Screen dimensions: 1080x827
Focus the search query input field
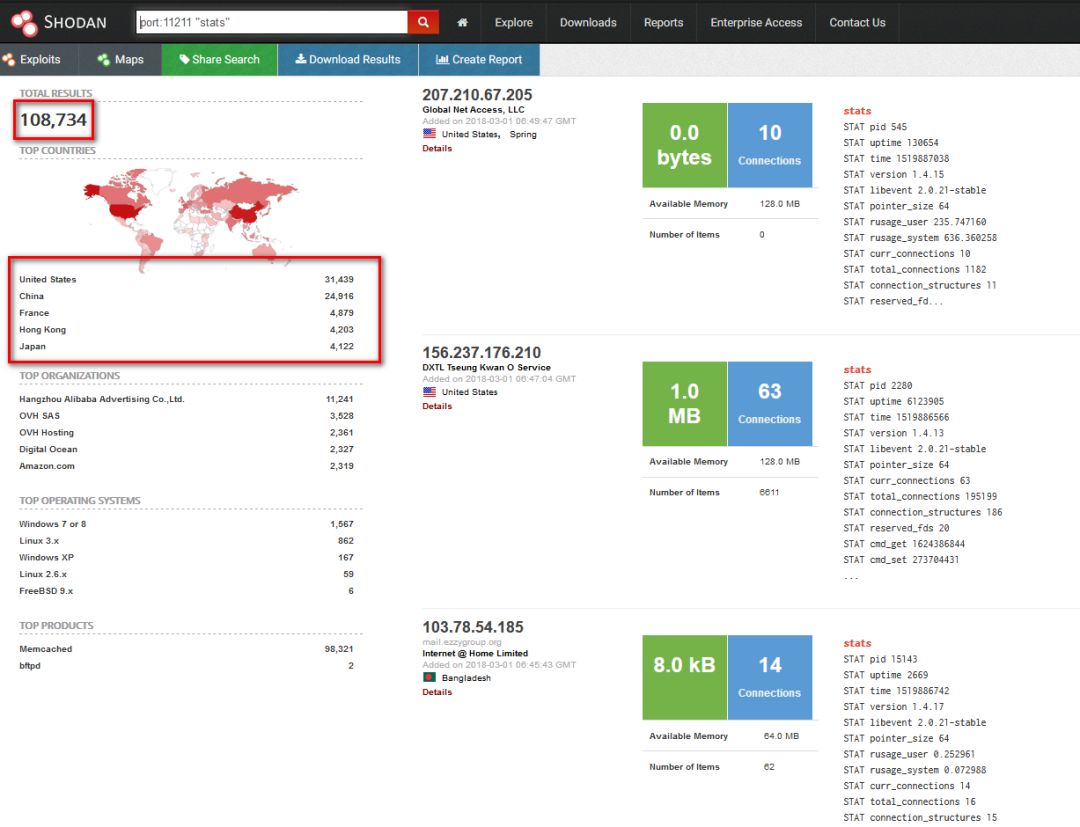[272, 22]
